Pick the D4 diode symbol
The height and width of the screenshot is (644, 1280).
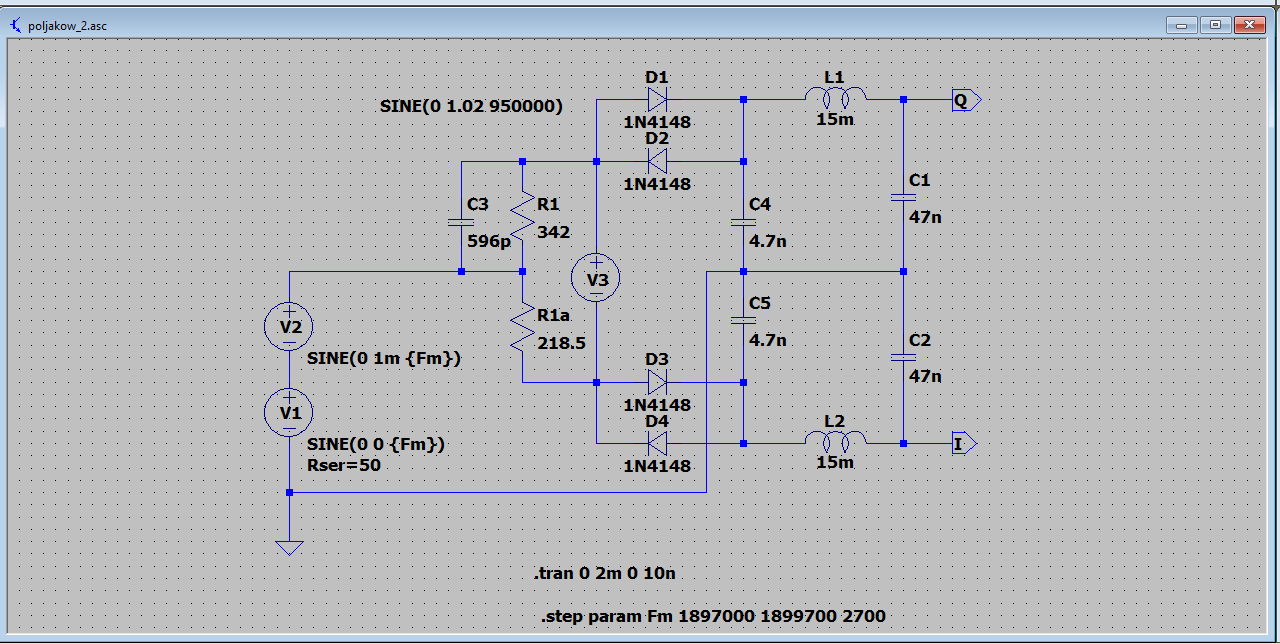(x=657, y=443)
